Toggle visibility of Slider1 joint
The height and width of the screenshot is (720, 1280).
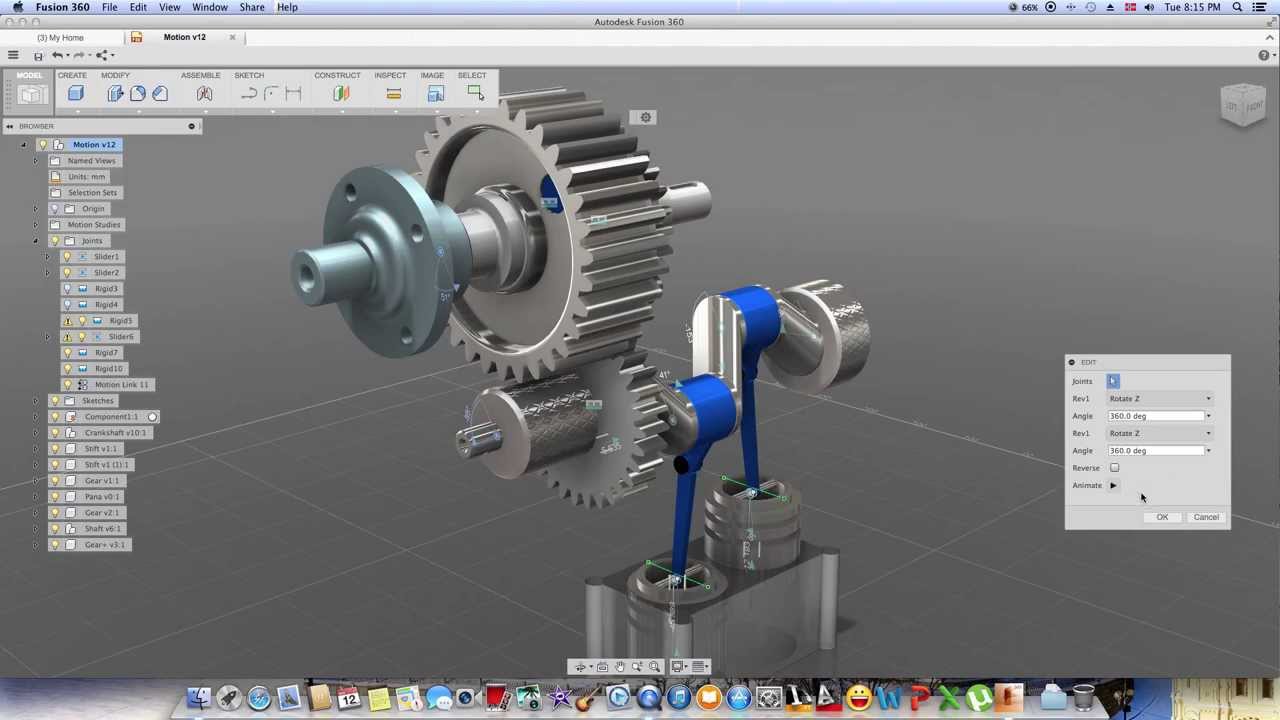click(x=68, y=256)
